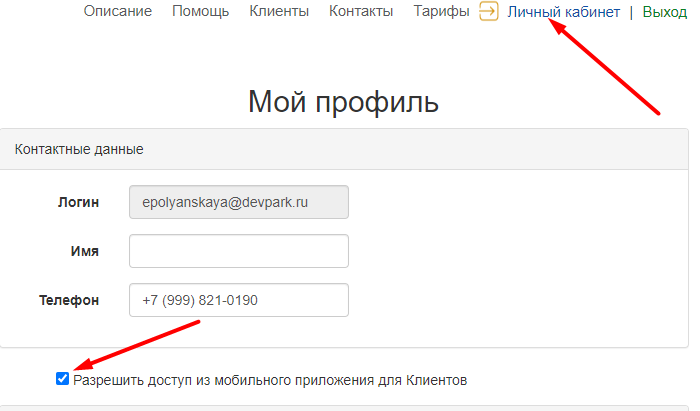Open the Клиенты section

279,11
